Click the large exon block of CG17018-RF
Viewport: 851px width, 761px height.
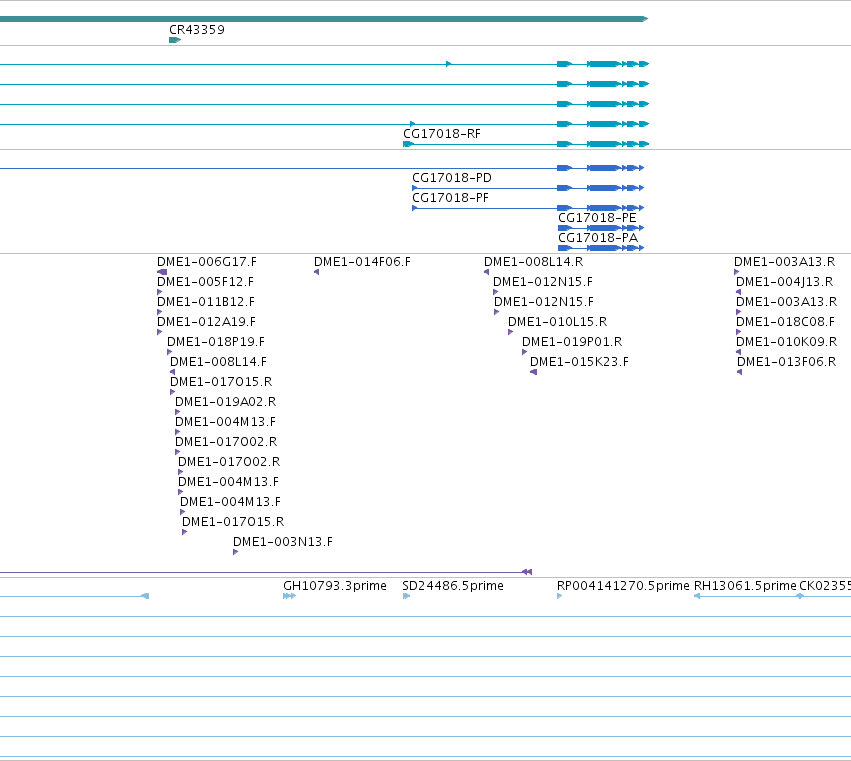point(604,144)
